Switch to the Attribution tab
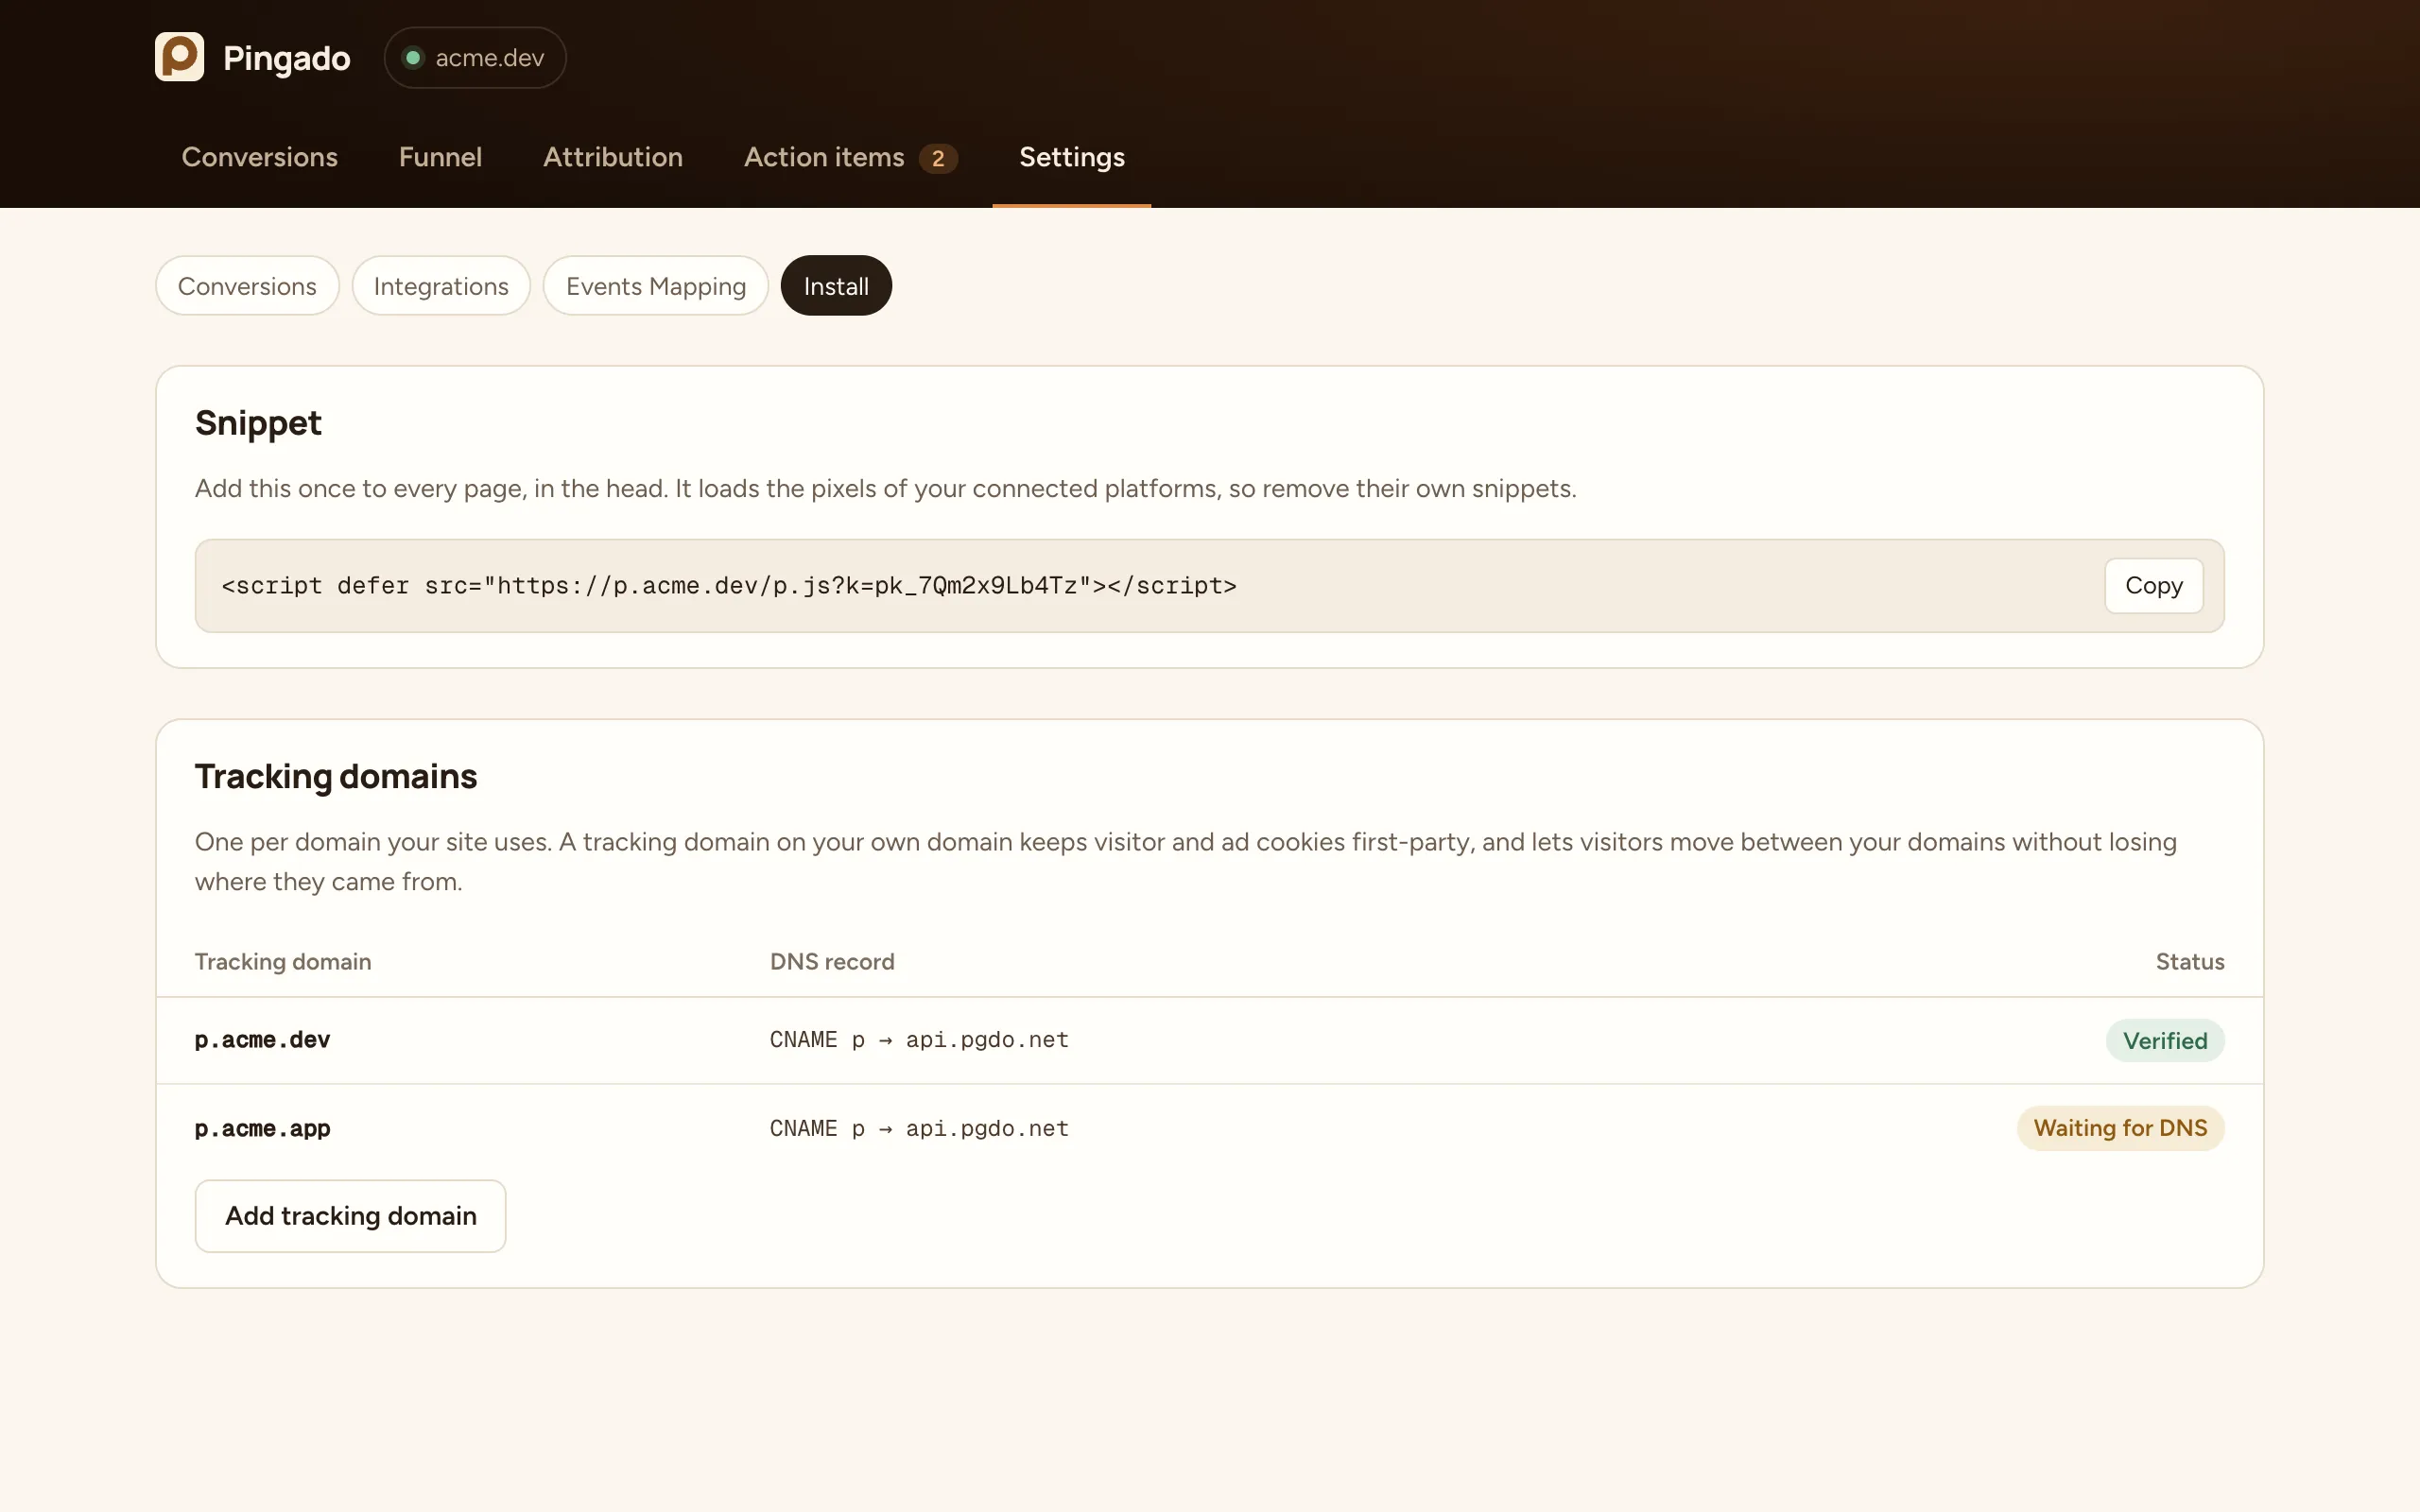Screen dimensions: 2420x1512 click(x=613, y=157)
